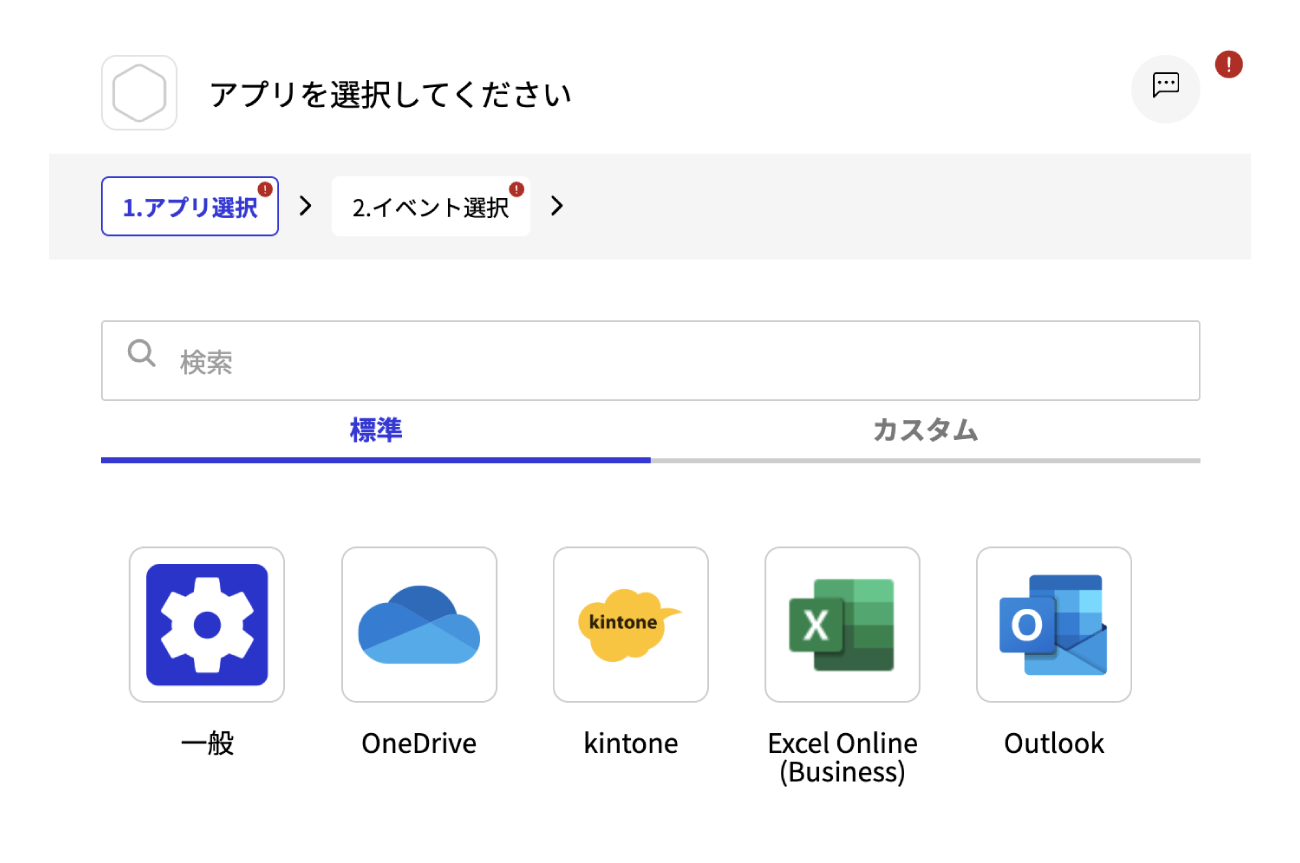
Task: Click the red error badge beside chat icon
Action: (1229, 65)
